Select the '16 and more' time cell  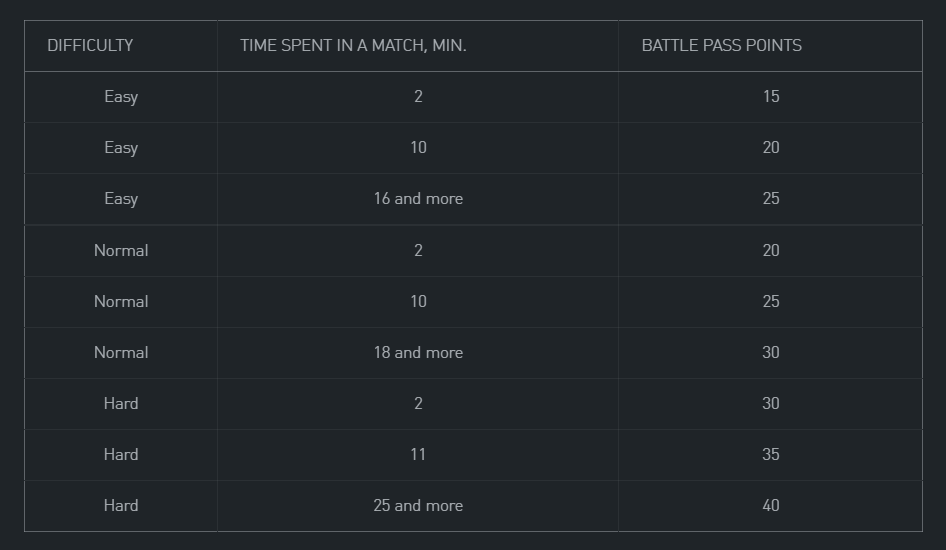(418, 199)
